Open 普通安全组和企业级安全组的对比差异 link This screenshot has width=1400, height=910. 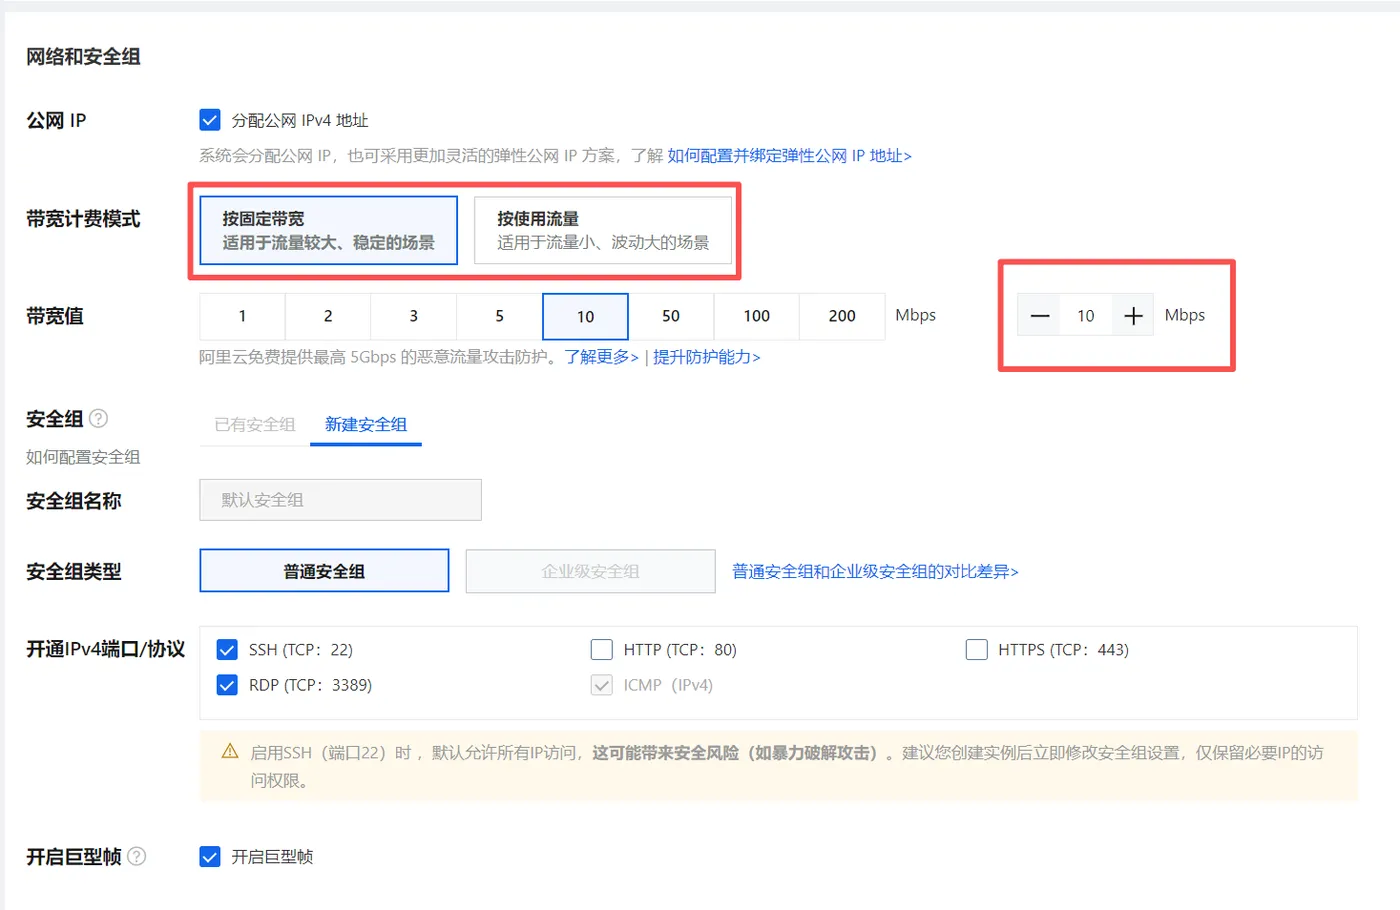point(876,572)
